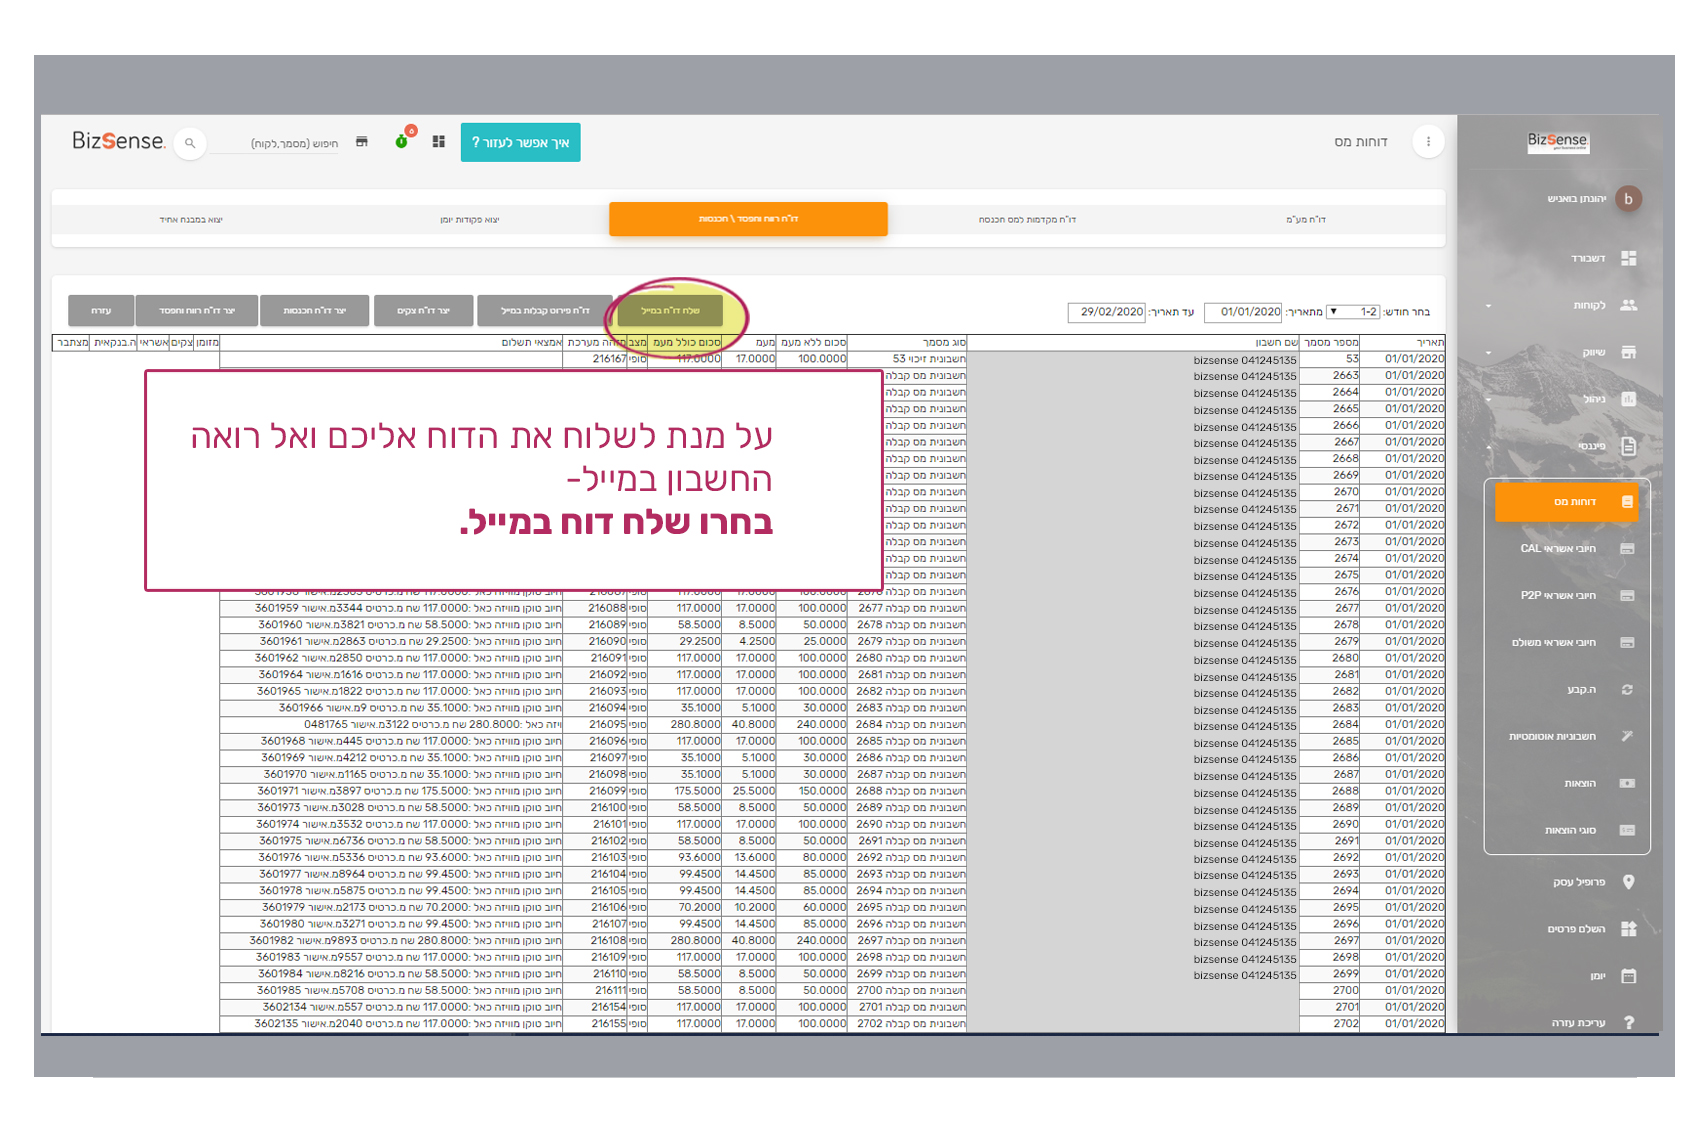Image resolution: width=1701 pixels, height=1134 pixels.
Task: Open the בחר חודש month dropdown
Action: [1353, 312]
